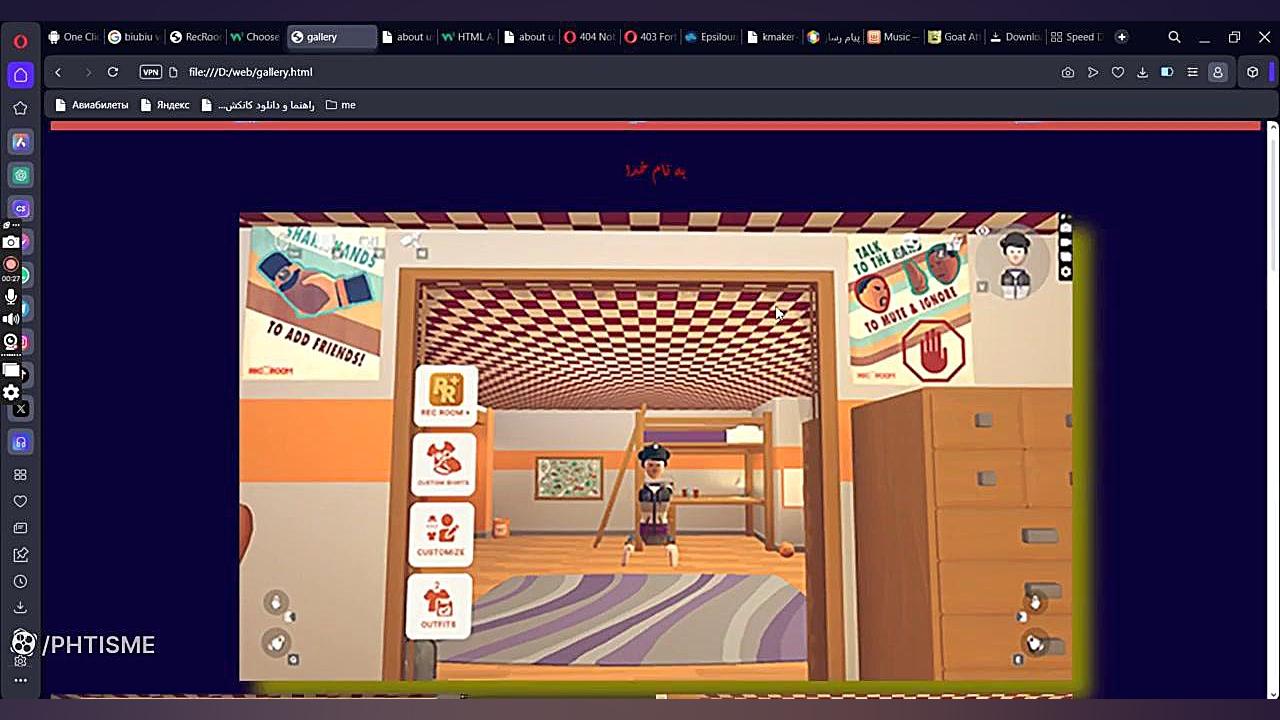The image size is (1280, 720).
Task: Click the reload page button
Action: click(x=113, y=72)
